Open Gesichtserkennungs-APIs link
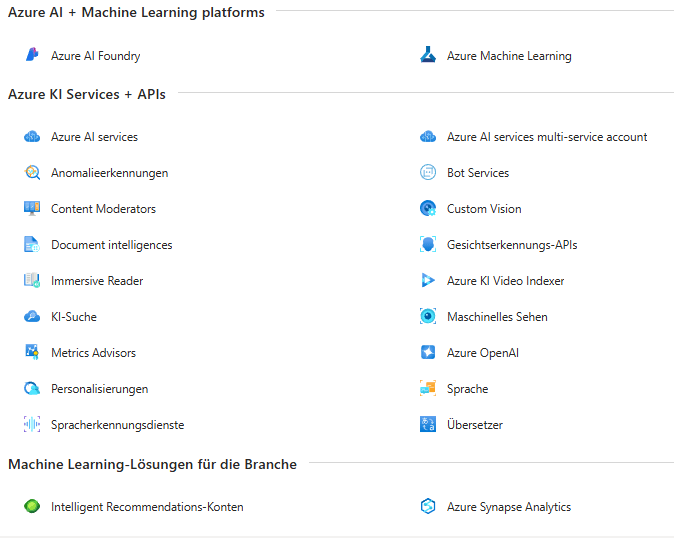Image resolution: width=674 pixels, height=545 pixels. coord(511,245)
